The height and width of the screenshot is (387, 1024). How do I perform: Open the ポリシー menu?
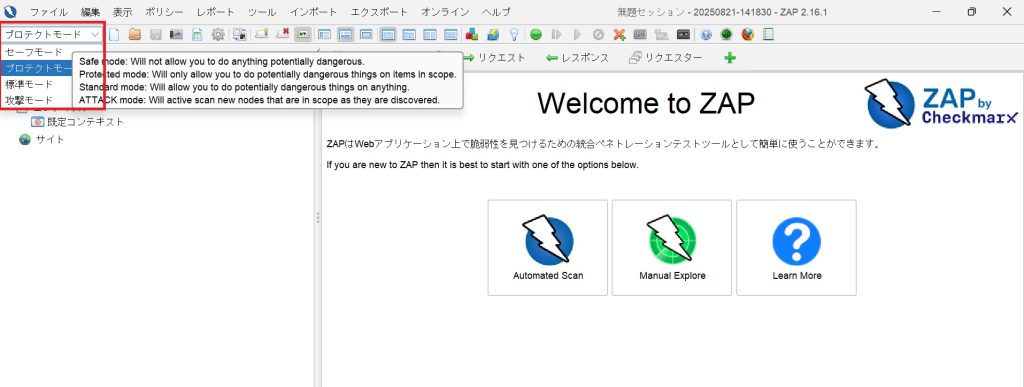pos(164,12)
